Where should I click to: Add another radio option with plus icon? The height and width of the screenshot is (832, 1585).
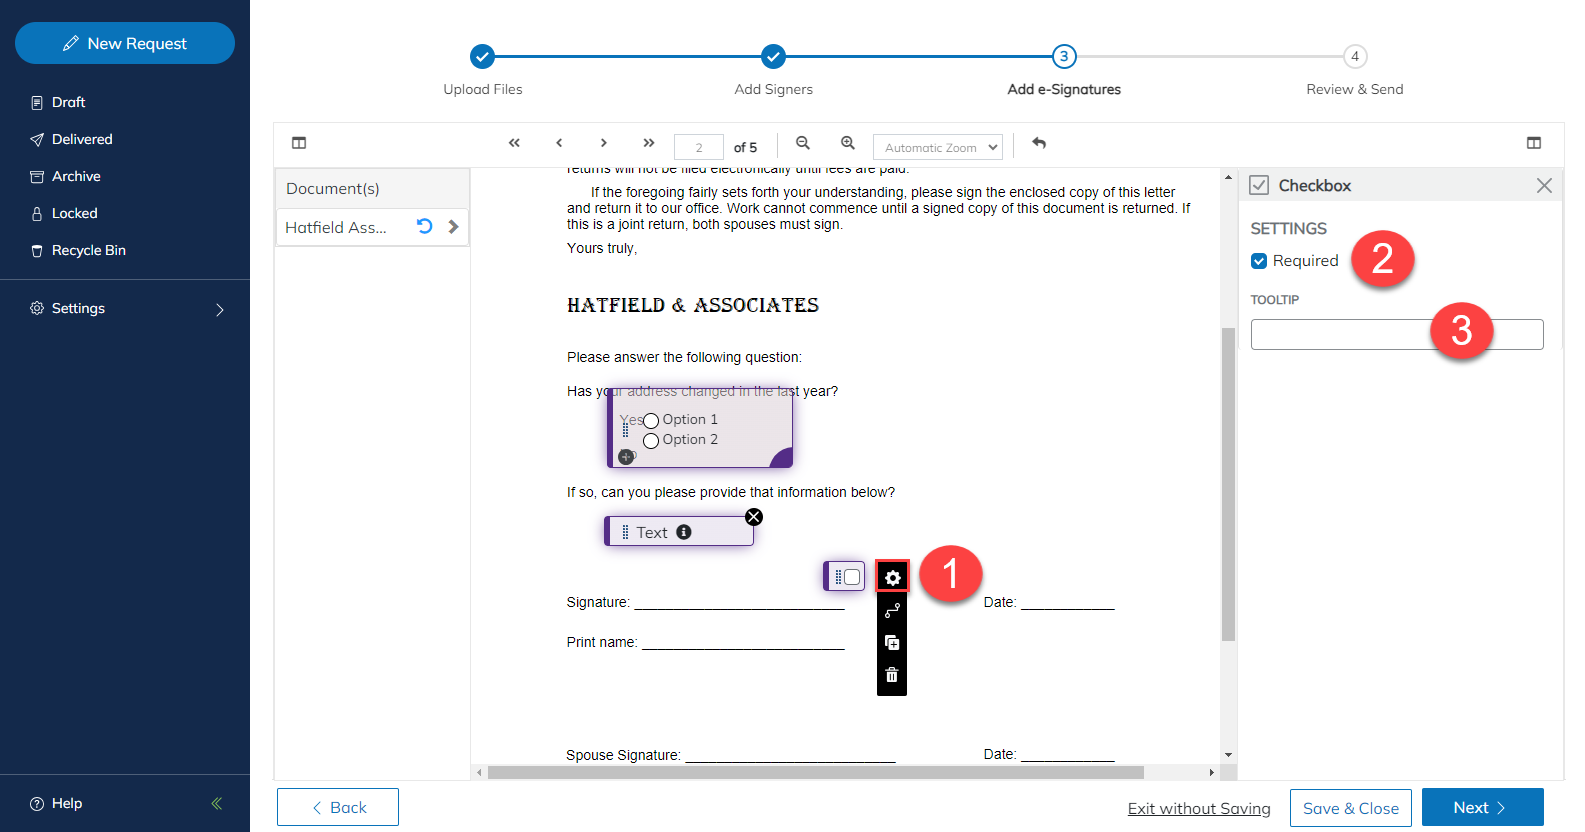tap(626, 457)
